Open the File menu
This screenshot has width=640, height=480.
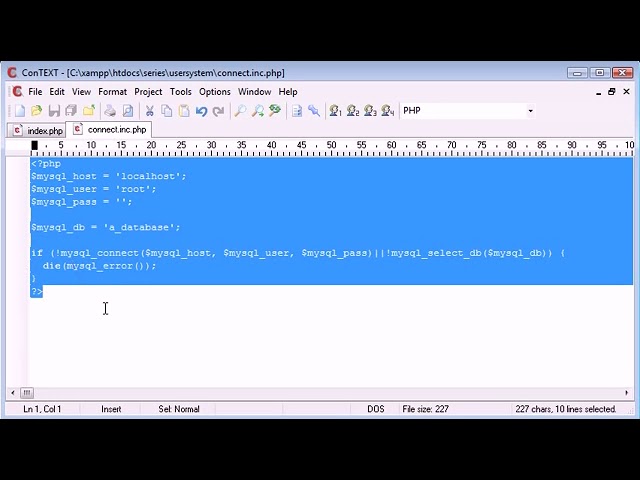pyautogui.click(x=35, y=91)
